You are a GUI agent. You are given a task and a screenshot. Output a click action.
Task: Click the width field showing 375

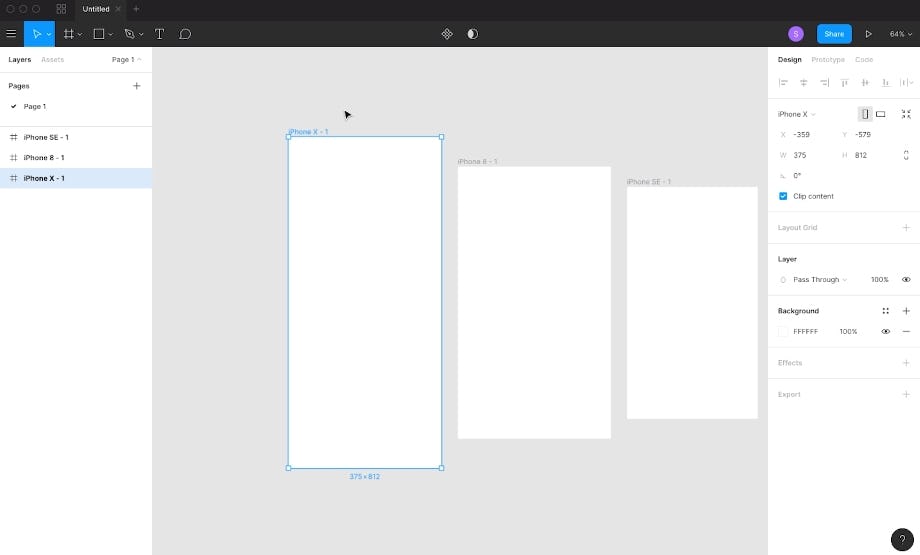tap(805, 155)
